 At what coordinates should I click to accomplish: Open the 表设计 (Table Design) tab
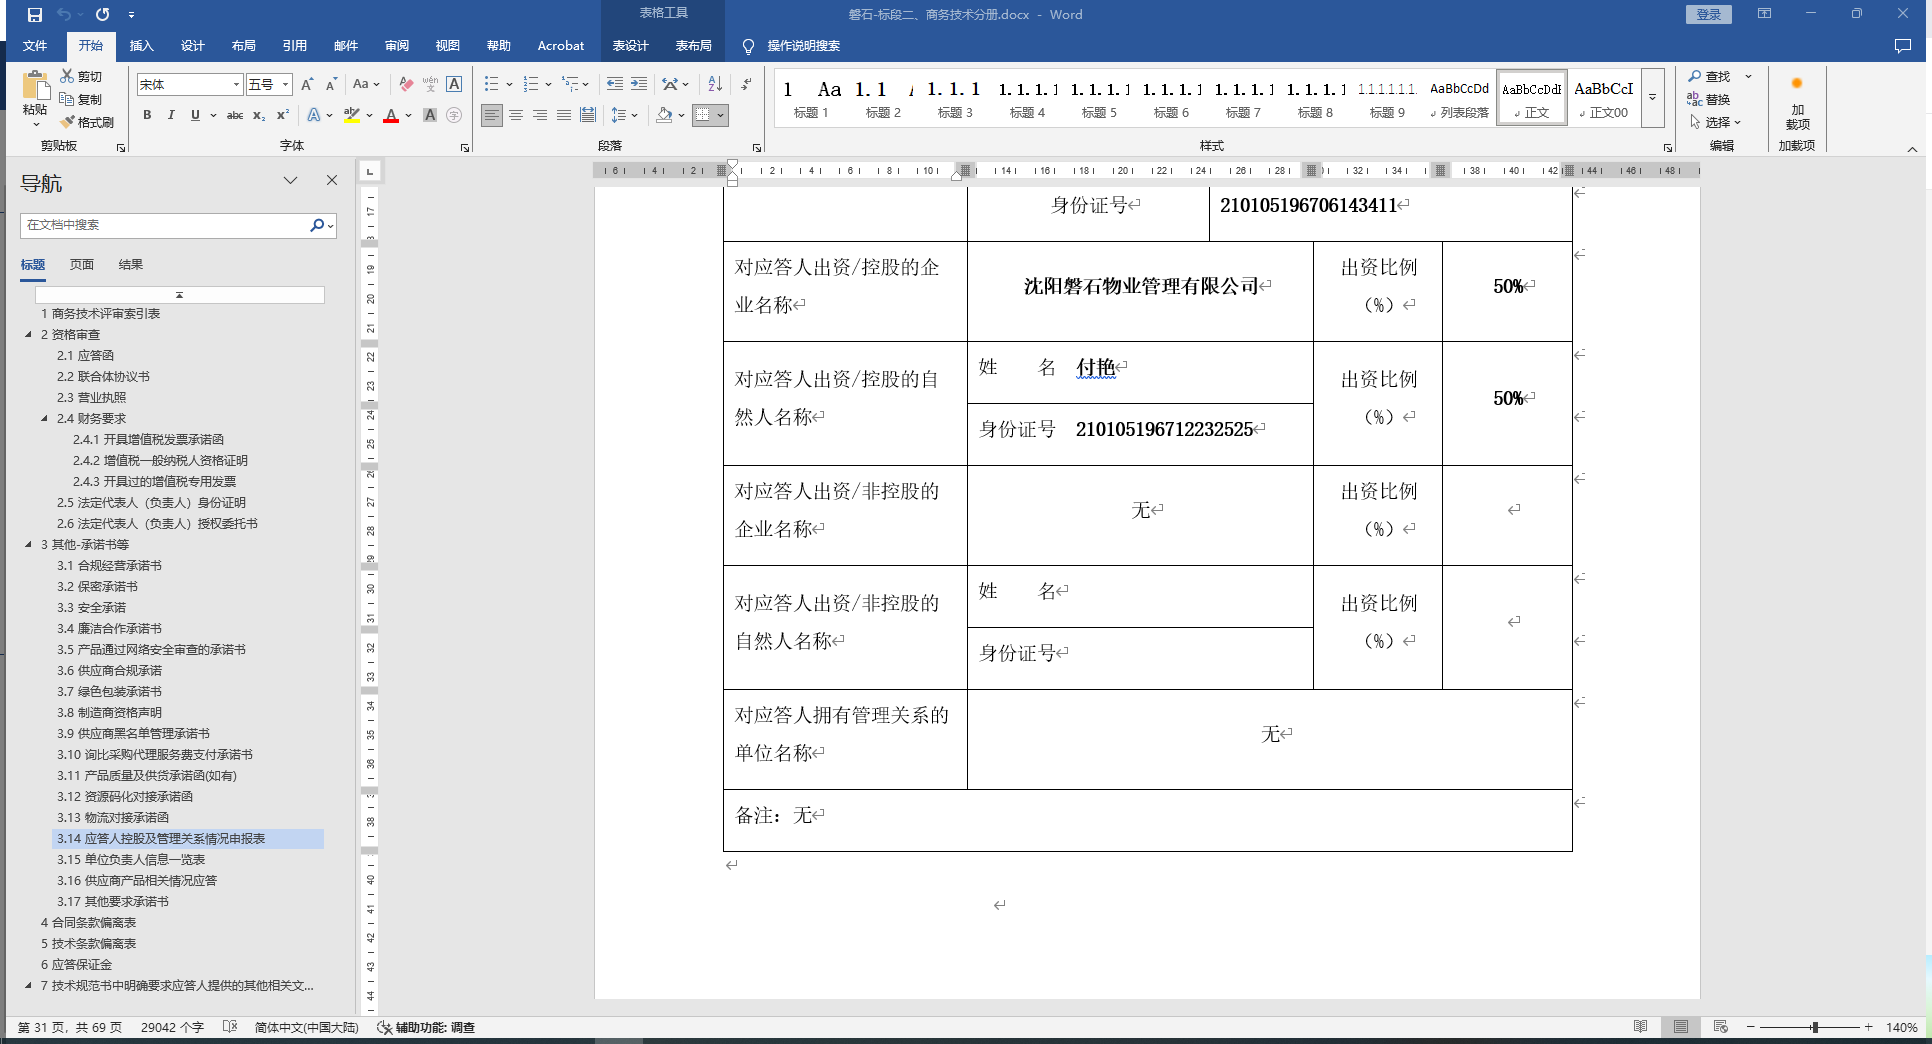click(631, 46)
